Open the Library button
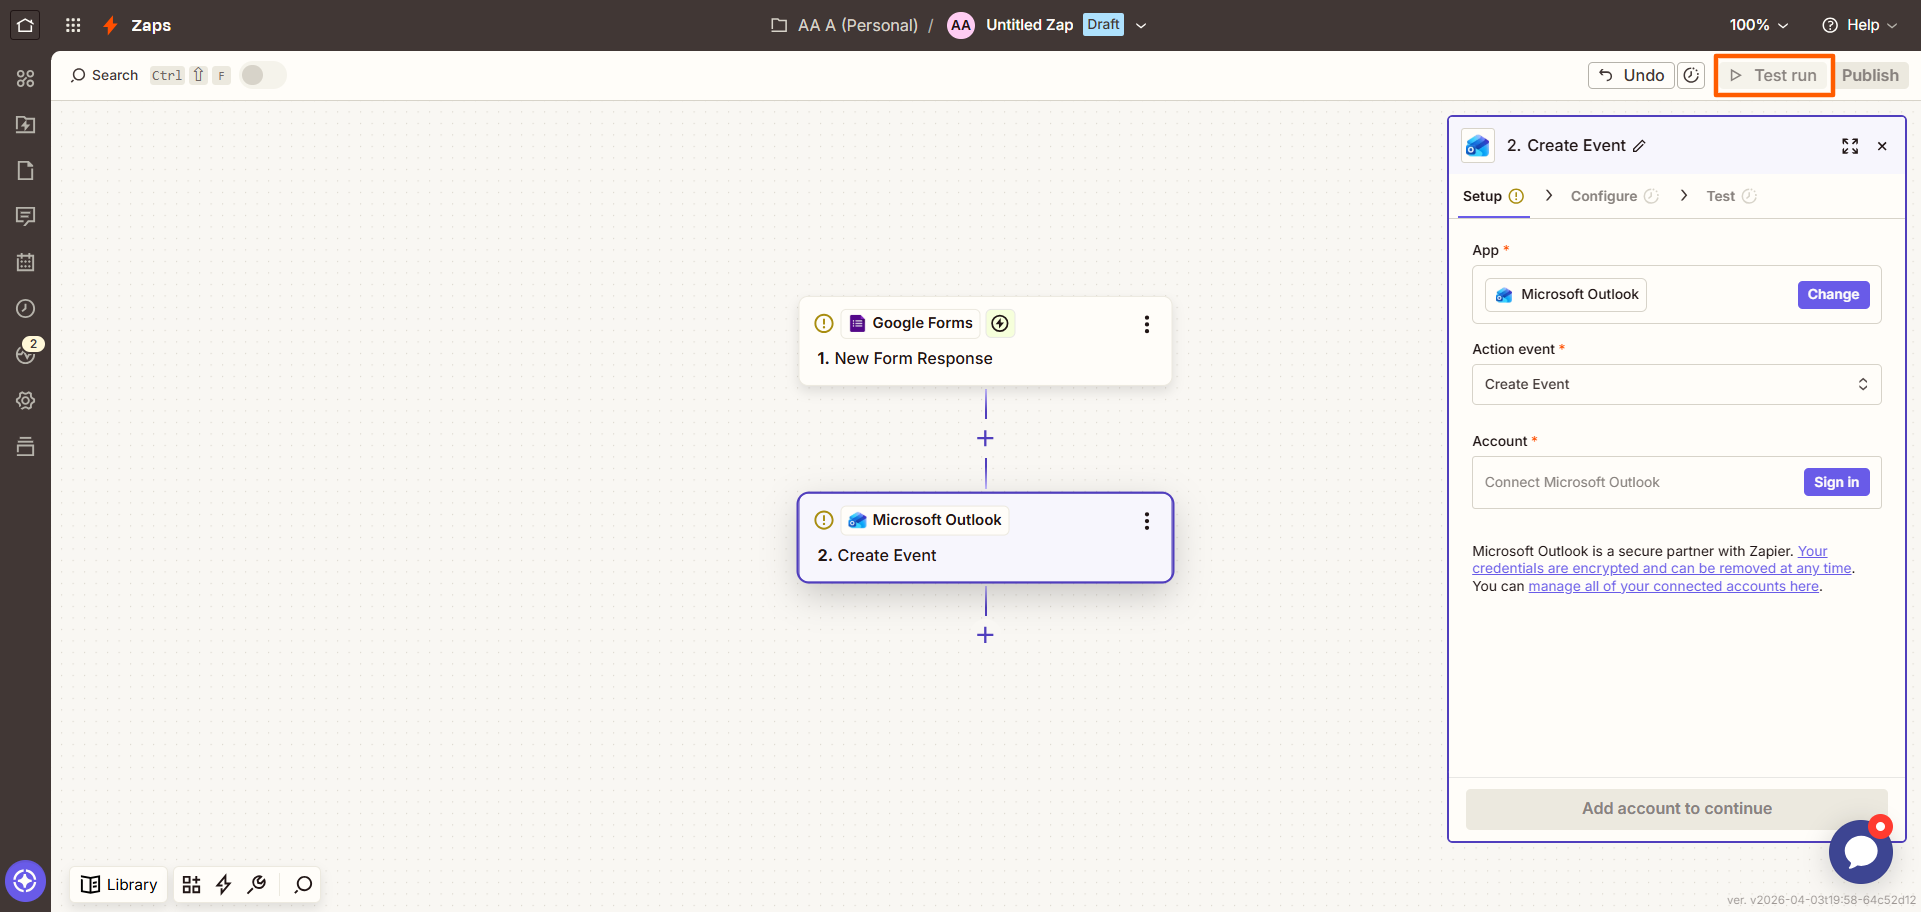1921x912 pixels. pyautogui.click(x=119, y=884)
